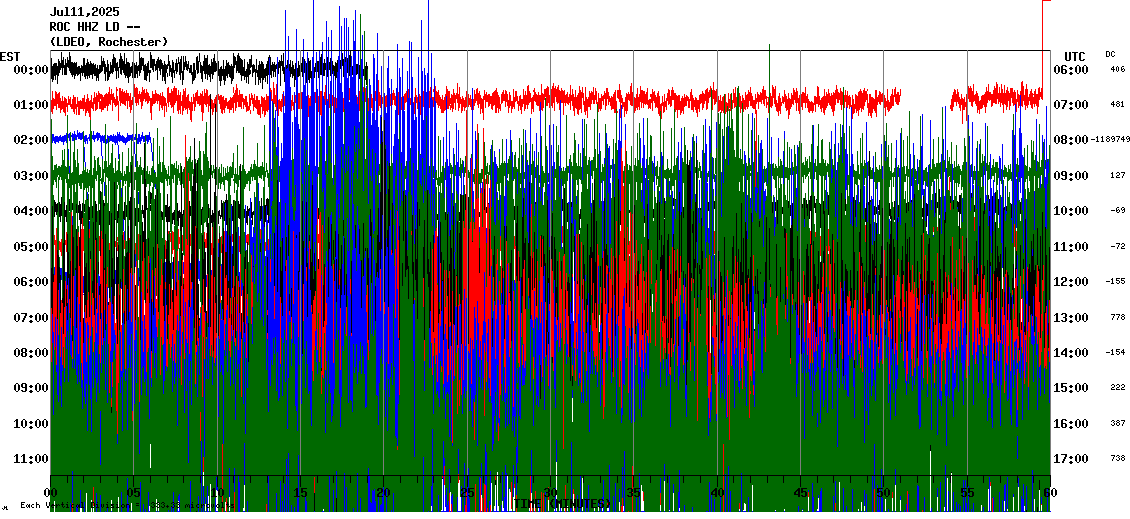Click the DC value 481

pos(1118,105)
